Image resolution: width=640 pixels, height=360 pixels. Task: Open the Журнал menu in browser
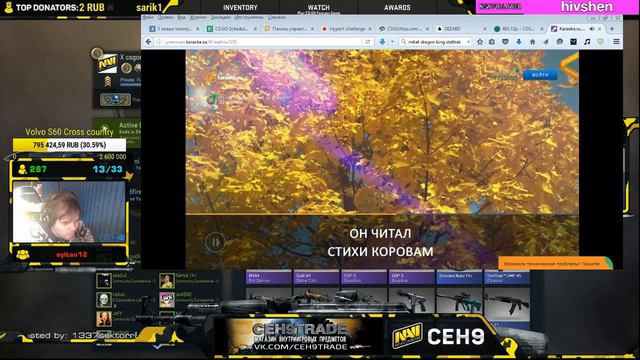click(x=198, y=18)
